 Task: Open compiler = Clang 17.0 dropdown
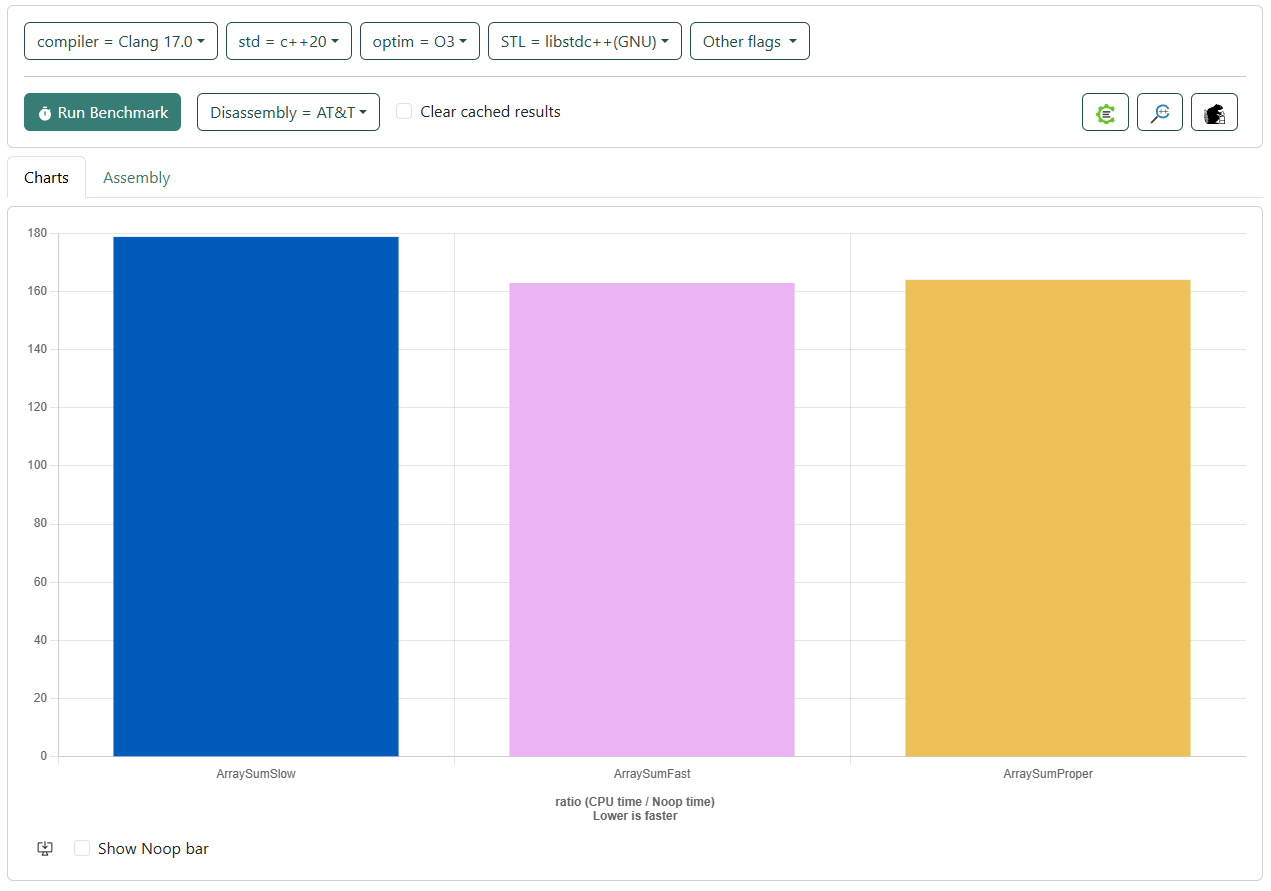(121, 41)
